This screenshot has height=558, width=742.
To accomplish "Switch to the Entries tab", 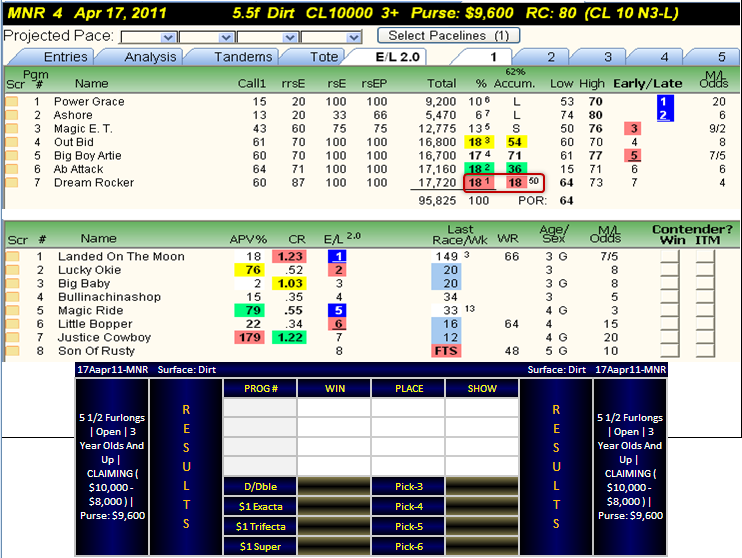I will coord(65,57).
